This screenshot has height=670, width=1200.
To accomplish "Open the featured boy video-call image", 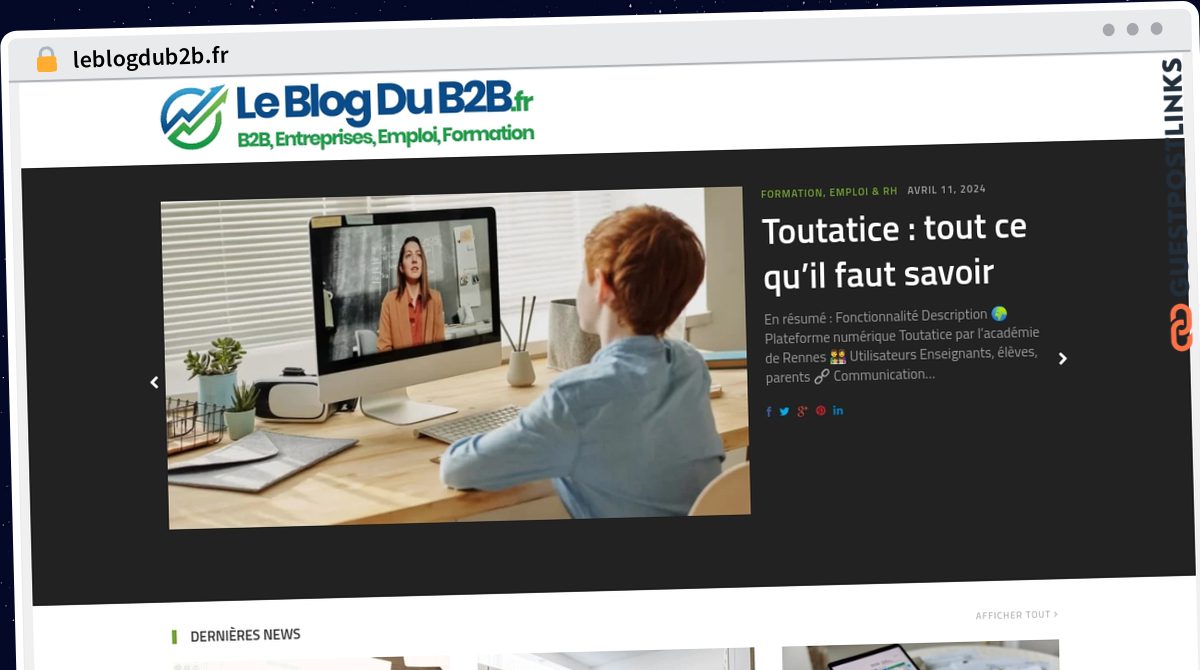I will coord(458,358).
